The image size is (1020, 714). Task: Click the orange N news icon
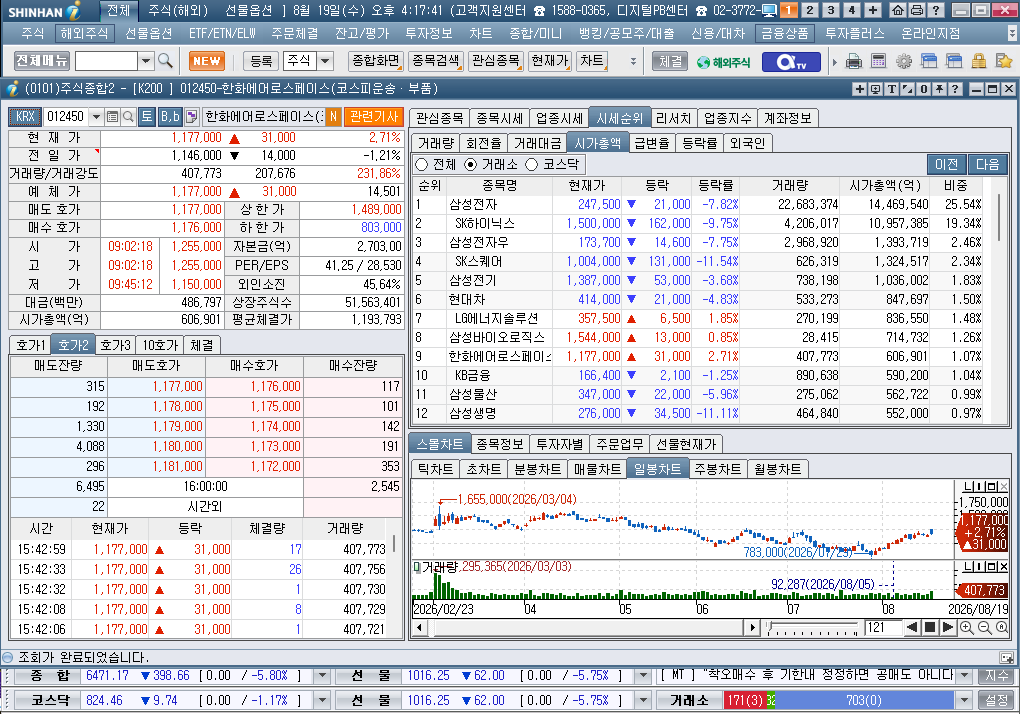(333, 117)
